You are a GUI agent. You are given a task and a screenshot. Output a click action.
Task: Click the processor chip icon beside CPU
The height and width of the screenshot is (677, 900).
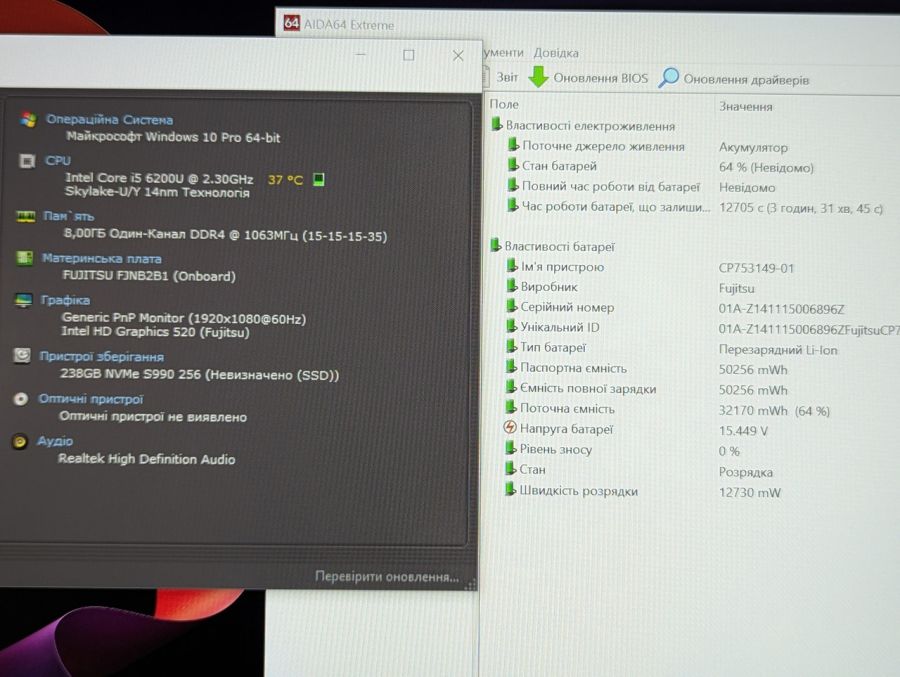tap(27, 161)
